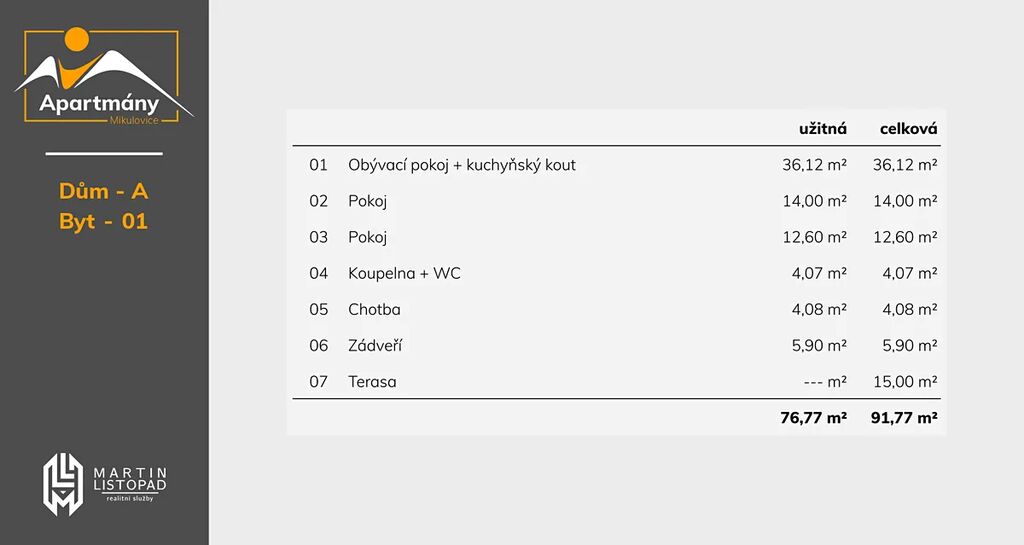
Task: Select the Chotba row
Action: tap(616, 309)
